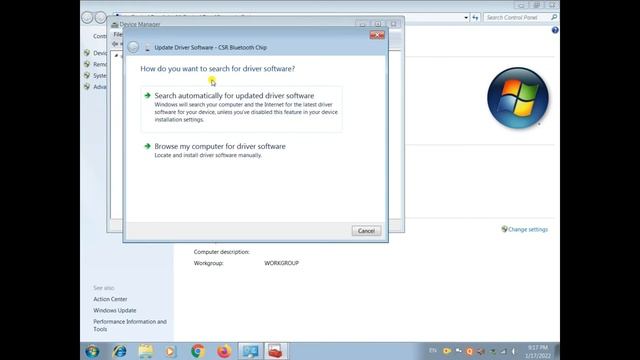Click the shield icon beside System protection link
Viewport: 640px width, 360px height.
click(87, 76)
